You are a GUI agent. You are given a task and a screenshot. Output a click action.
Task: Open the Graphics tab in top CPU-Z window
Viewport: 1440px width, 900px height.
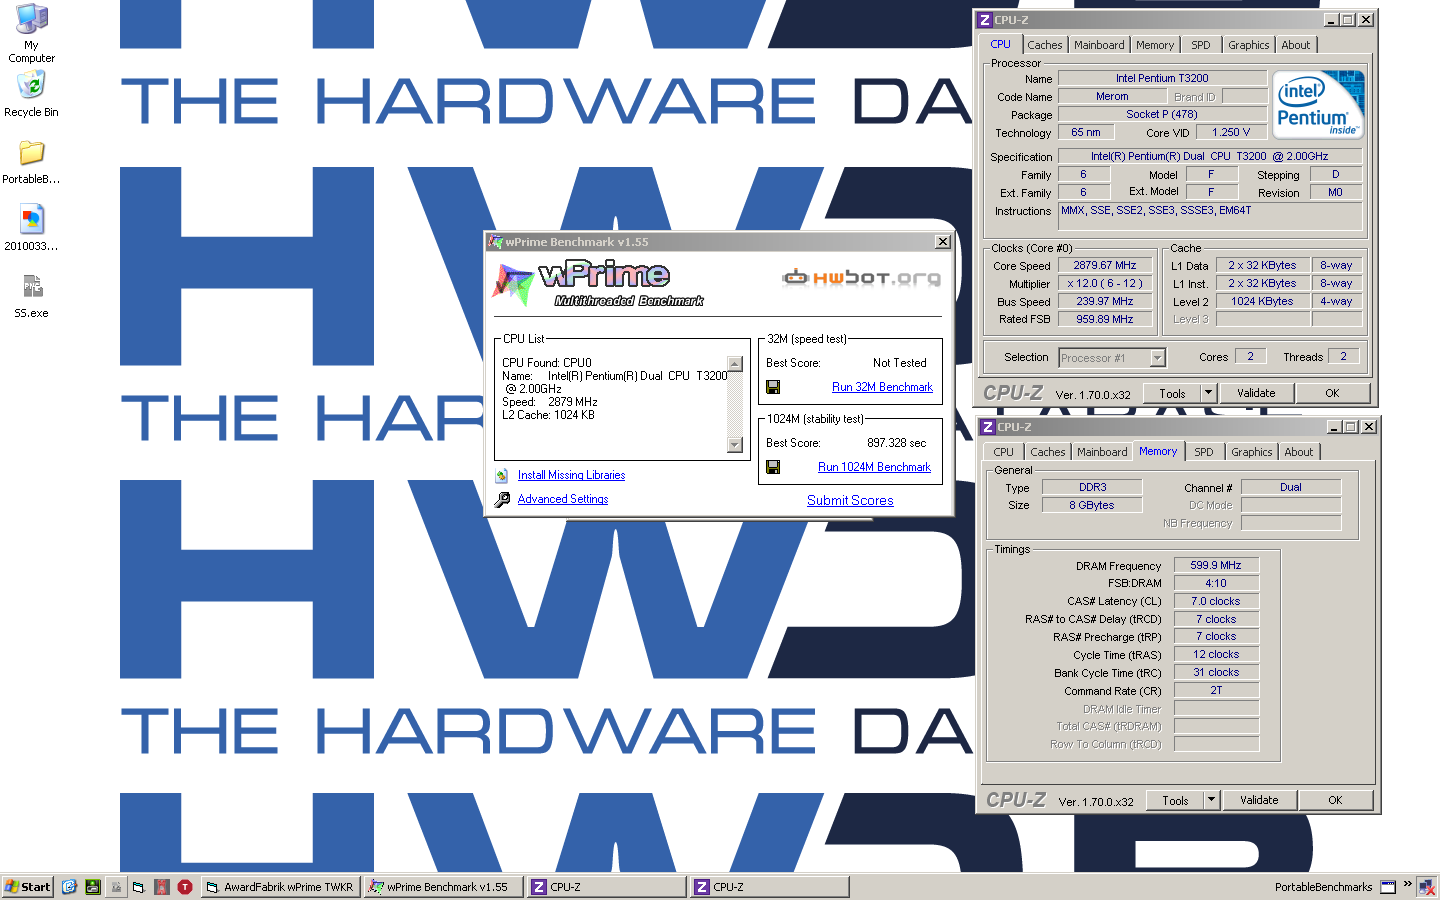pyautogui.click(x=1249, y=45)
